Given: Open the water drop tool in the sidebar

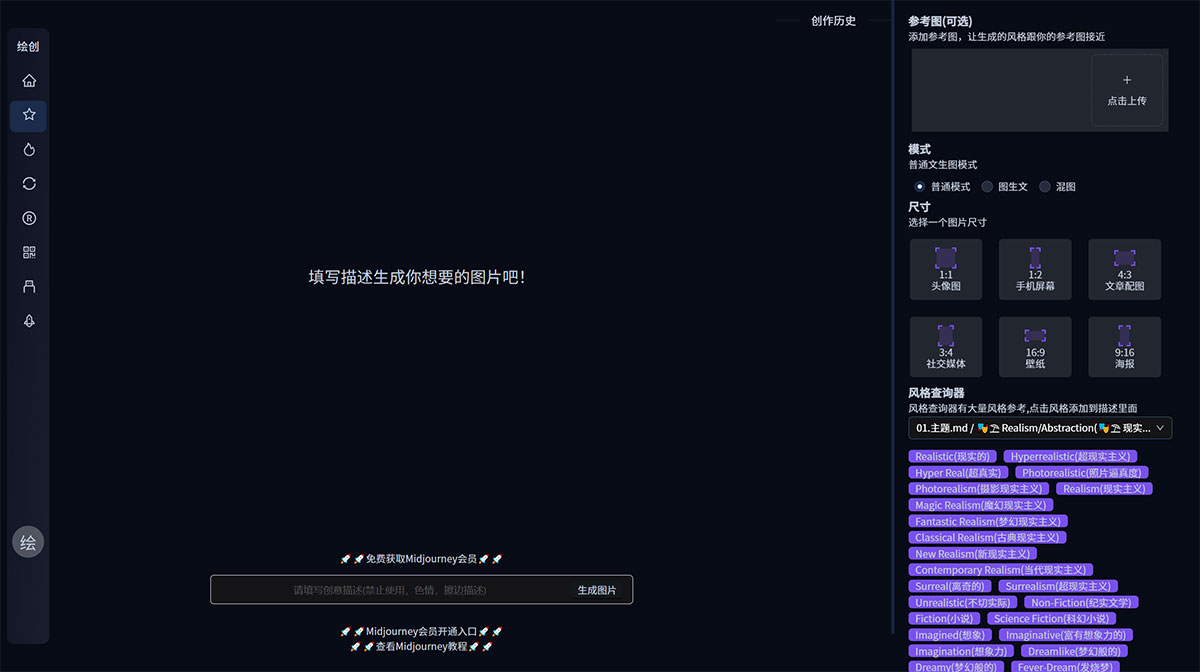Looking at the screenshot, I should pos(28,149).
